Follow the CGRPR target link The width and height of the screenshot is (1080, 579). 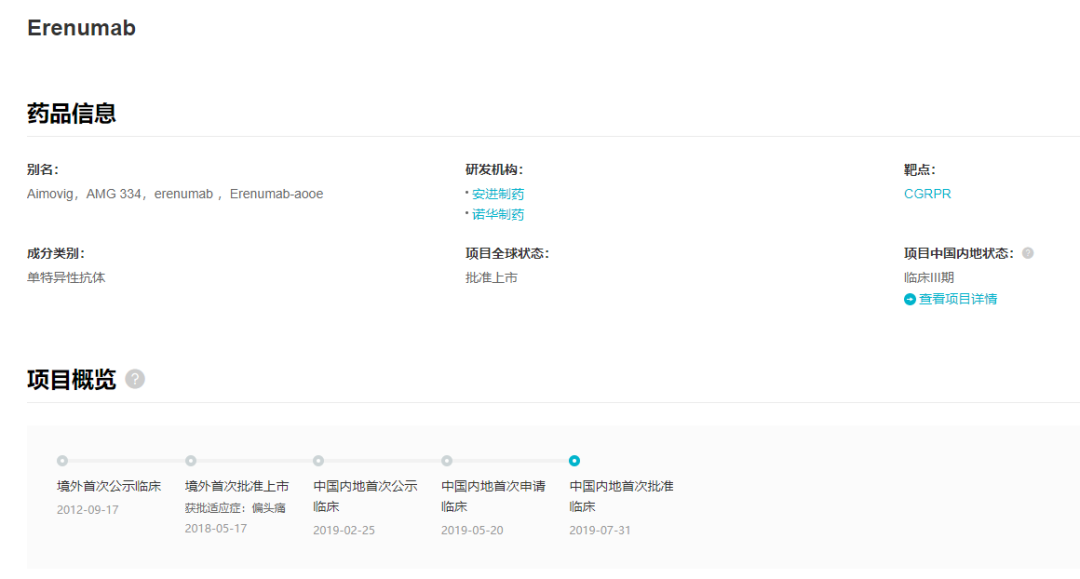point(927,194)
